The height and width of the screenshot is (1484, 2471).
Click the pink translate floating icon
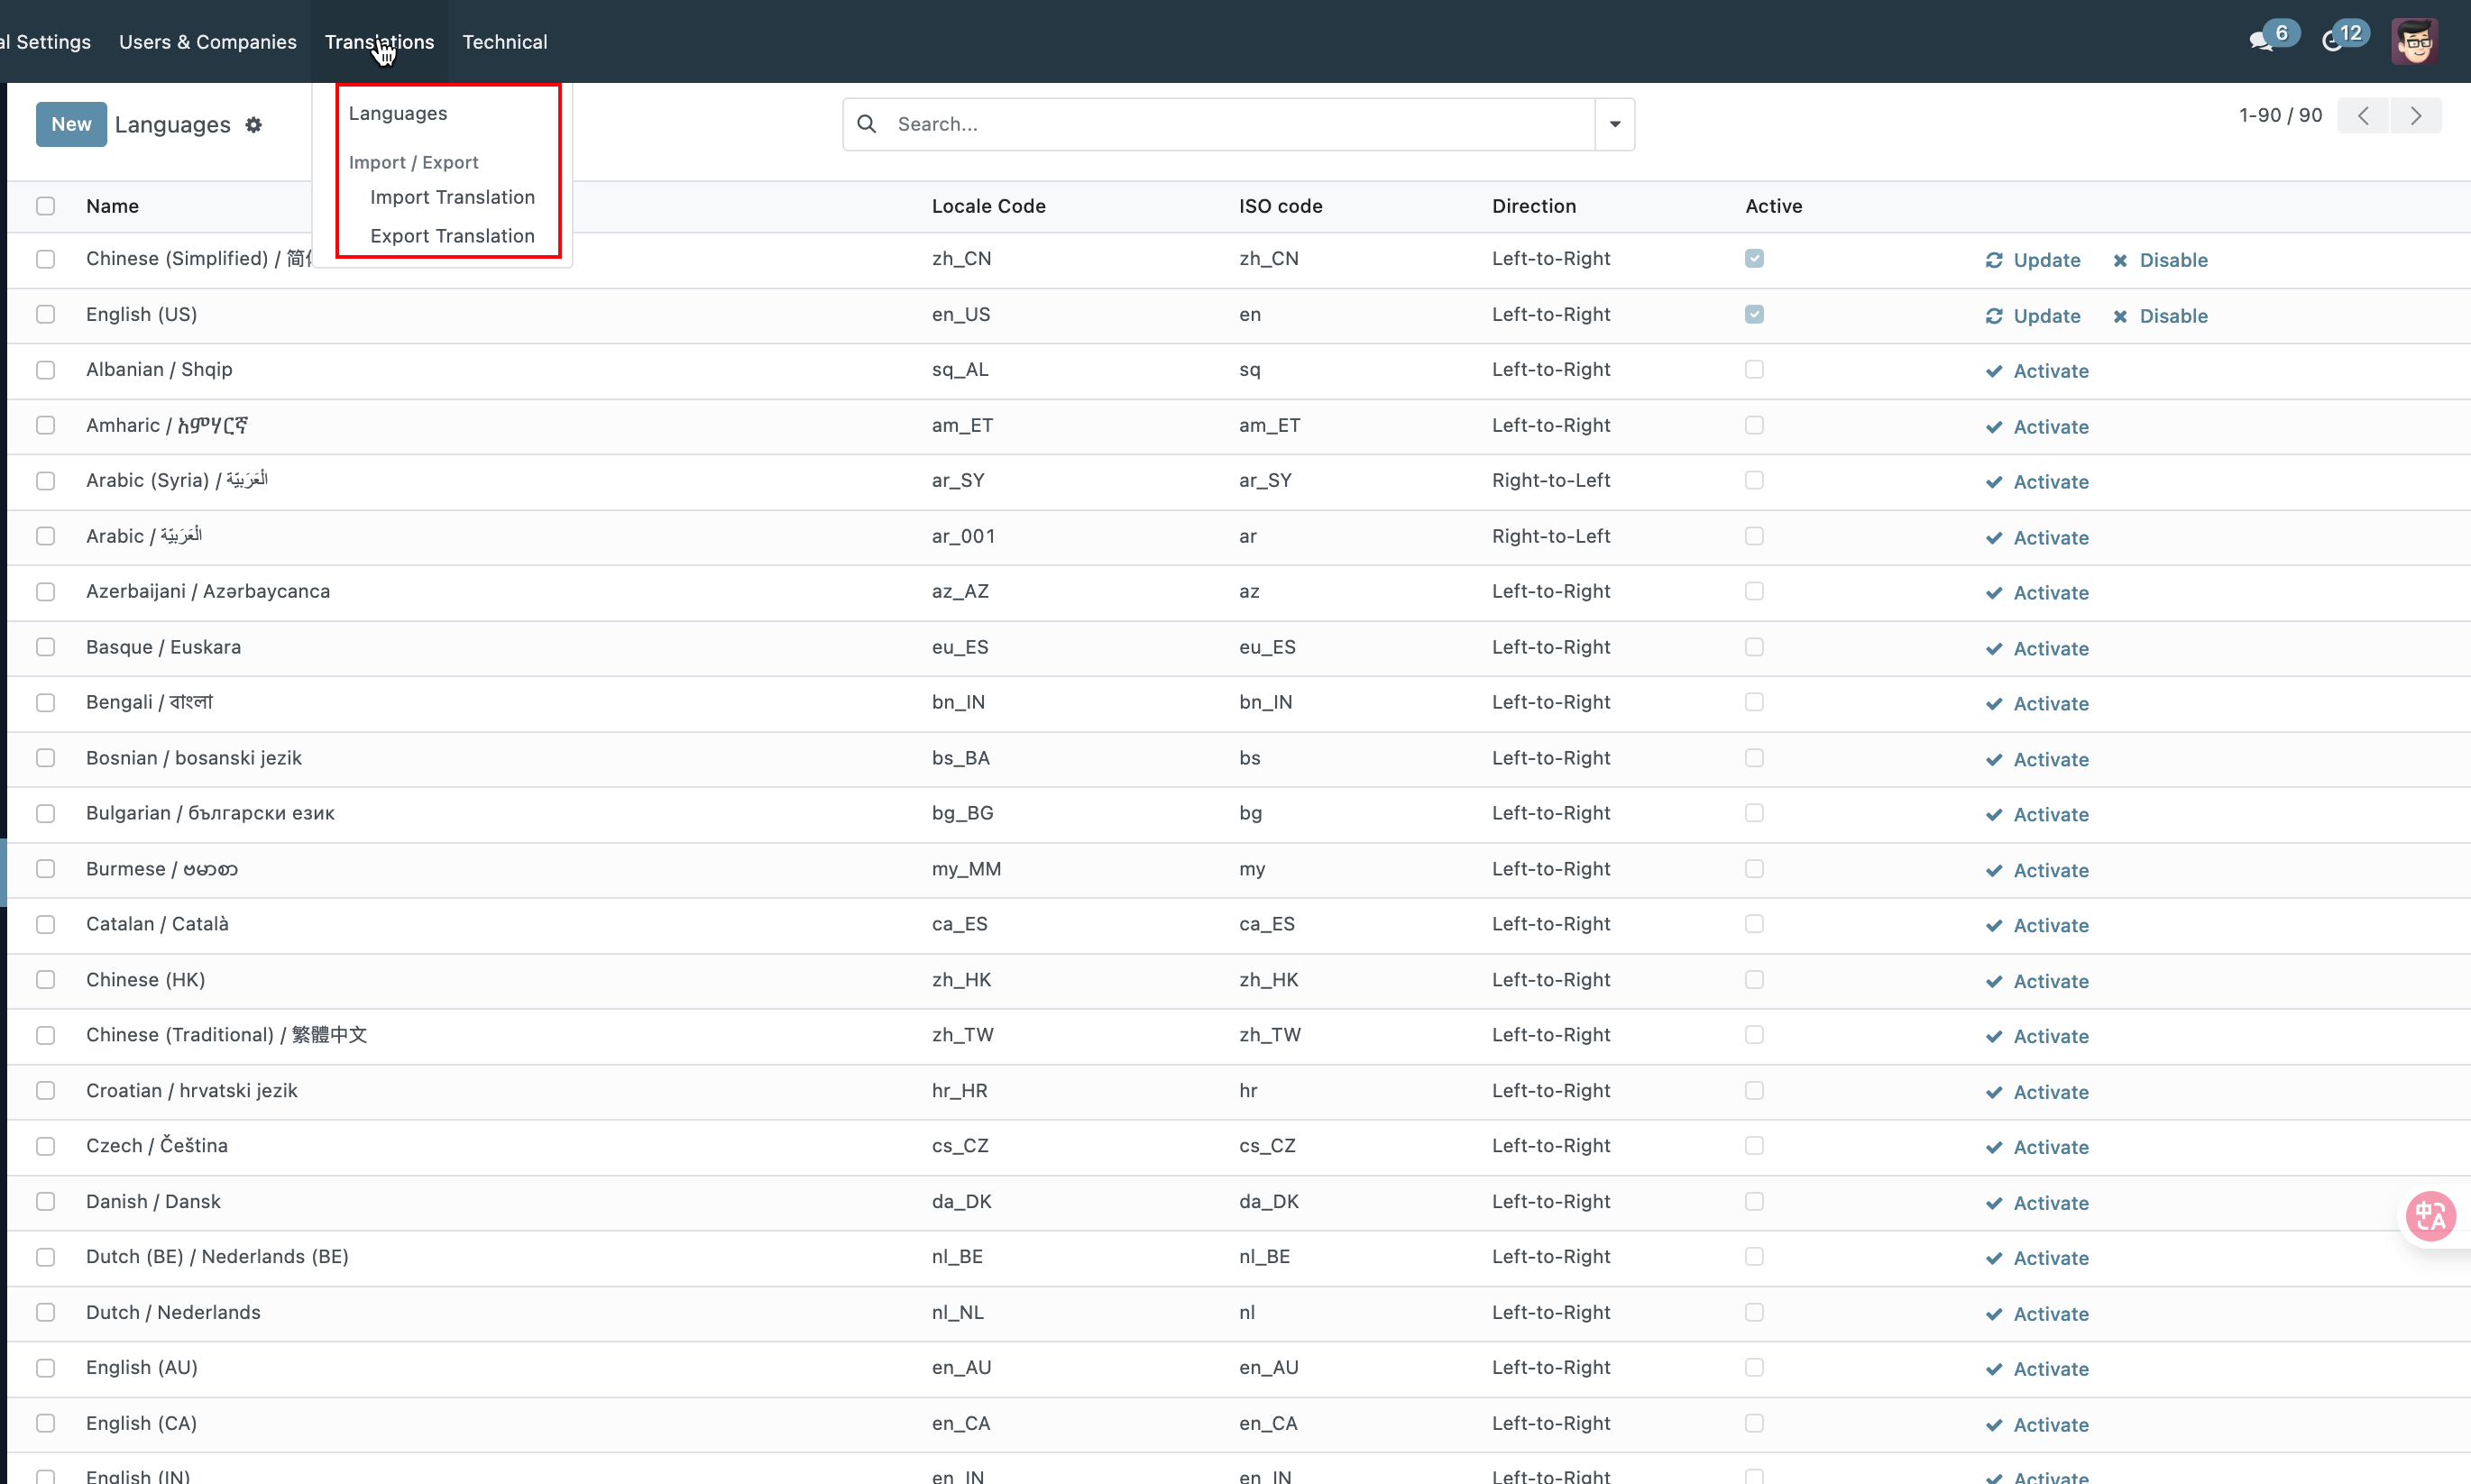[x=2430, y=1216]
